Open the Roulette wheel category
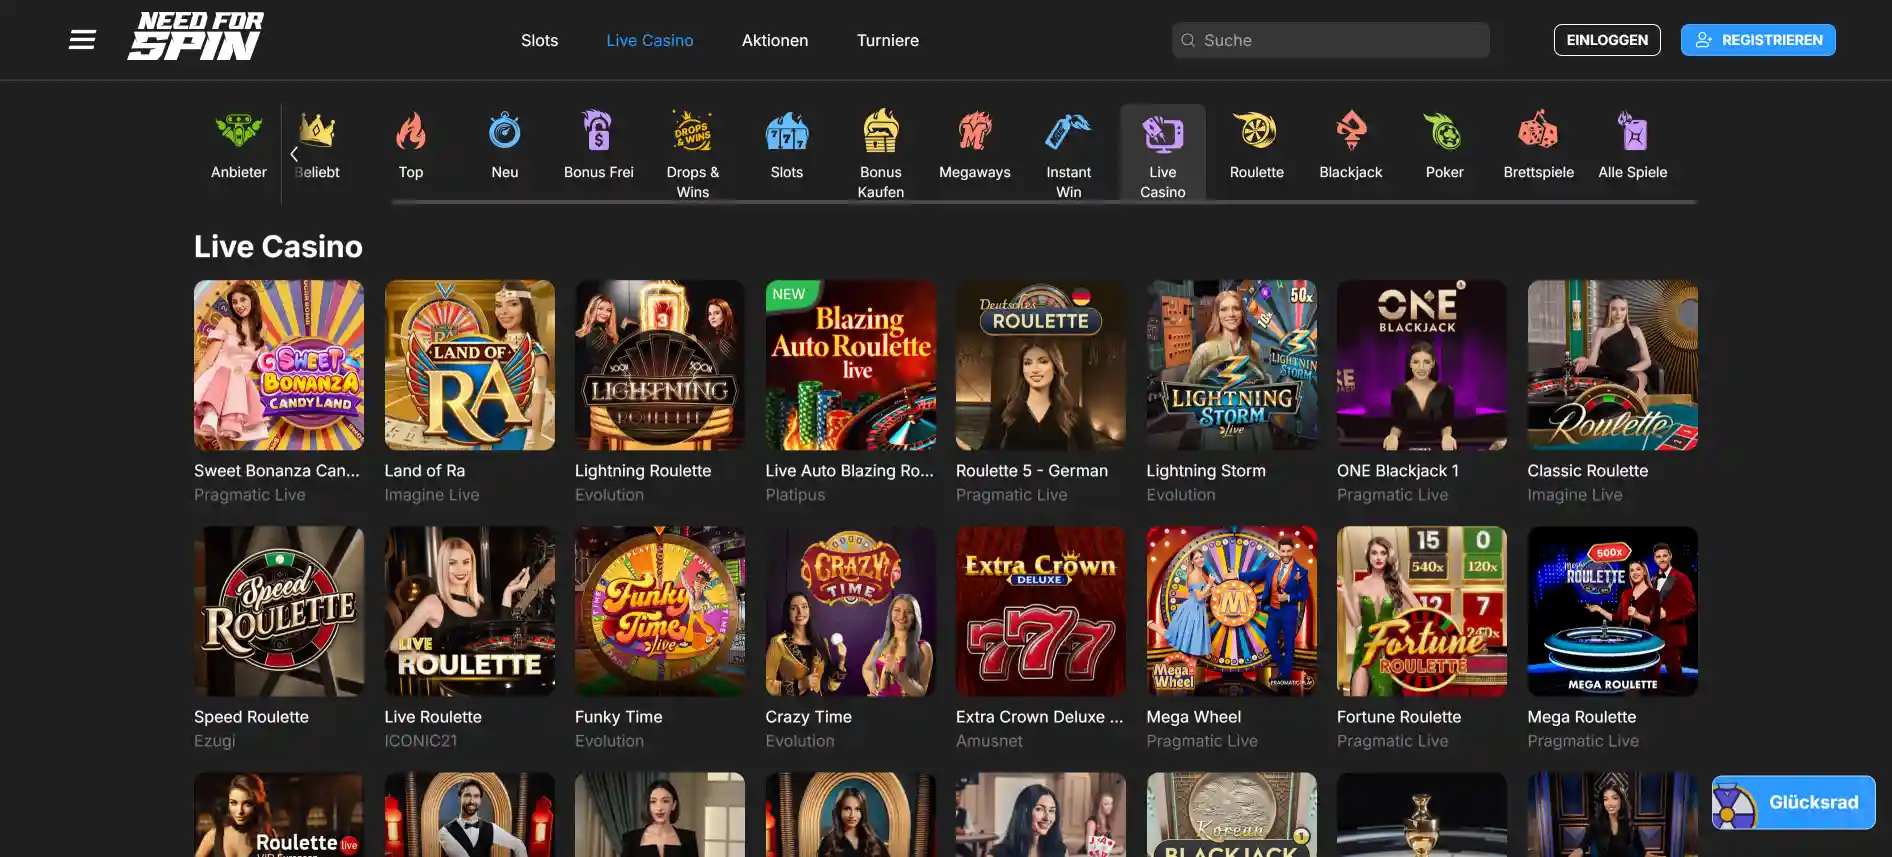Viewport: 1892px width, 857px height. pos(1257,146)
